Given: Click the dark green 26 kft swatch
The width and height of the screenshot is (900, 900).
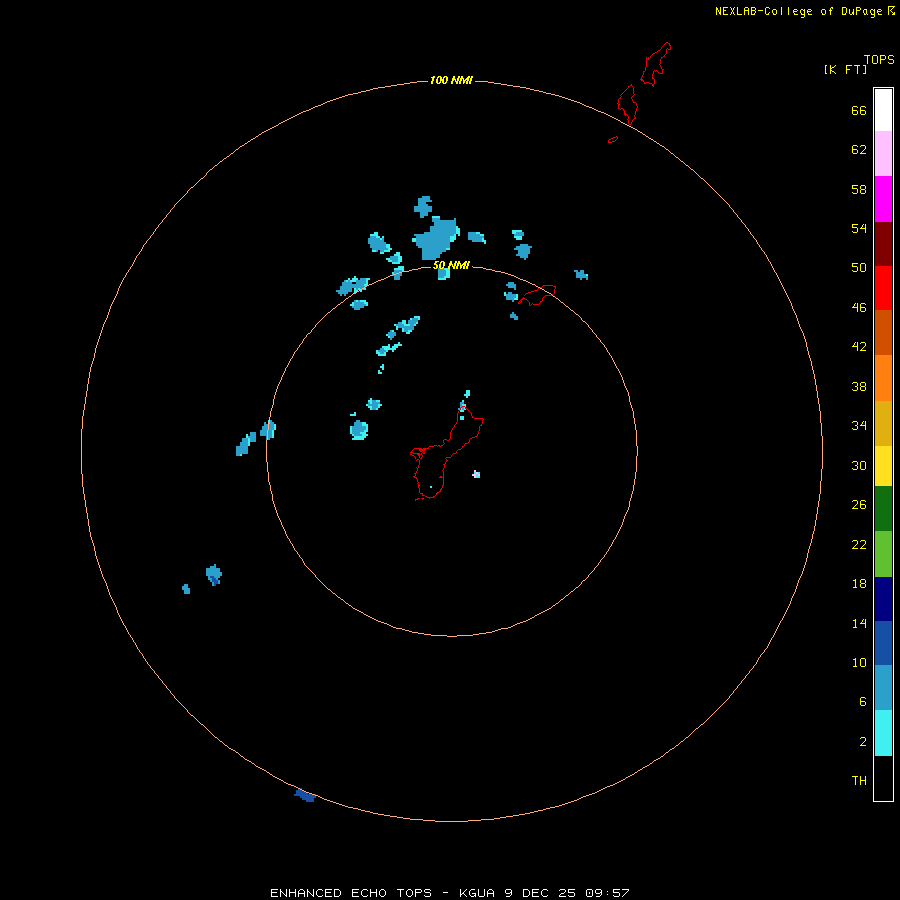Looking at the screenshot, I should (x=883, y=509).
